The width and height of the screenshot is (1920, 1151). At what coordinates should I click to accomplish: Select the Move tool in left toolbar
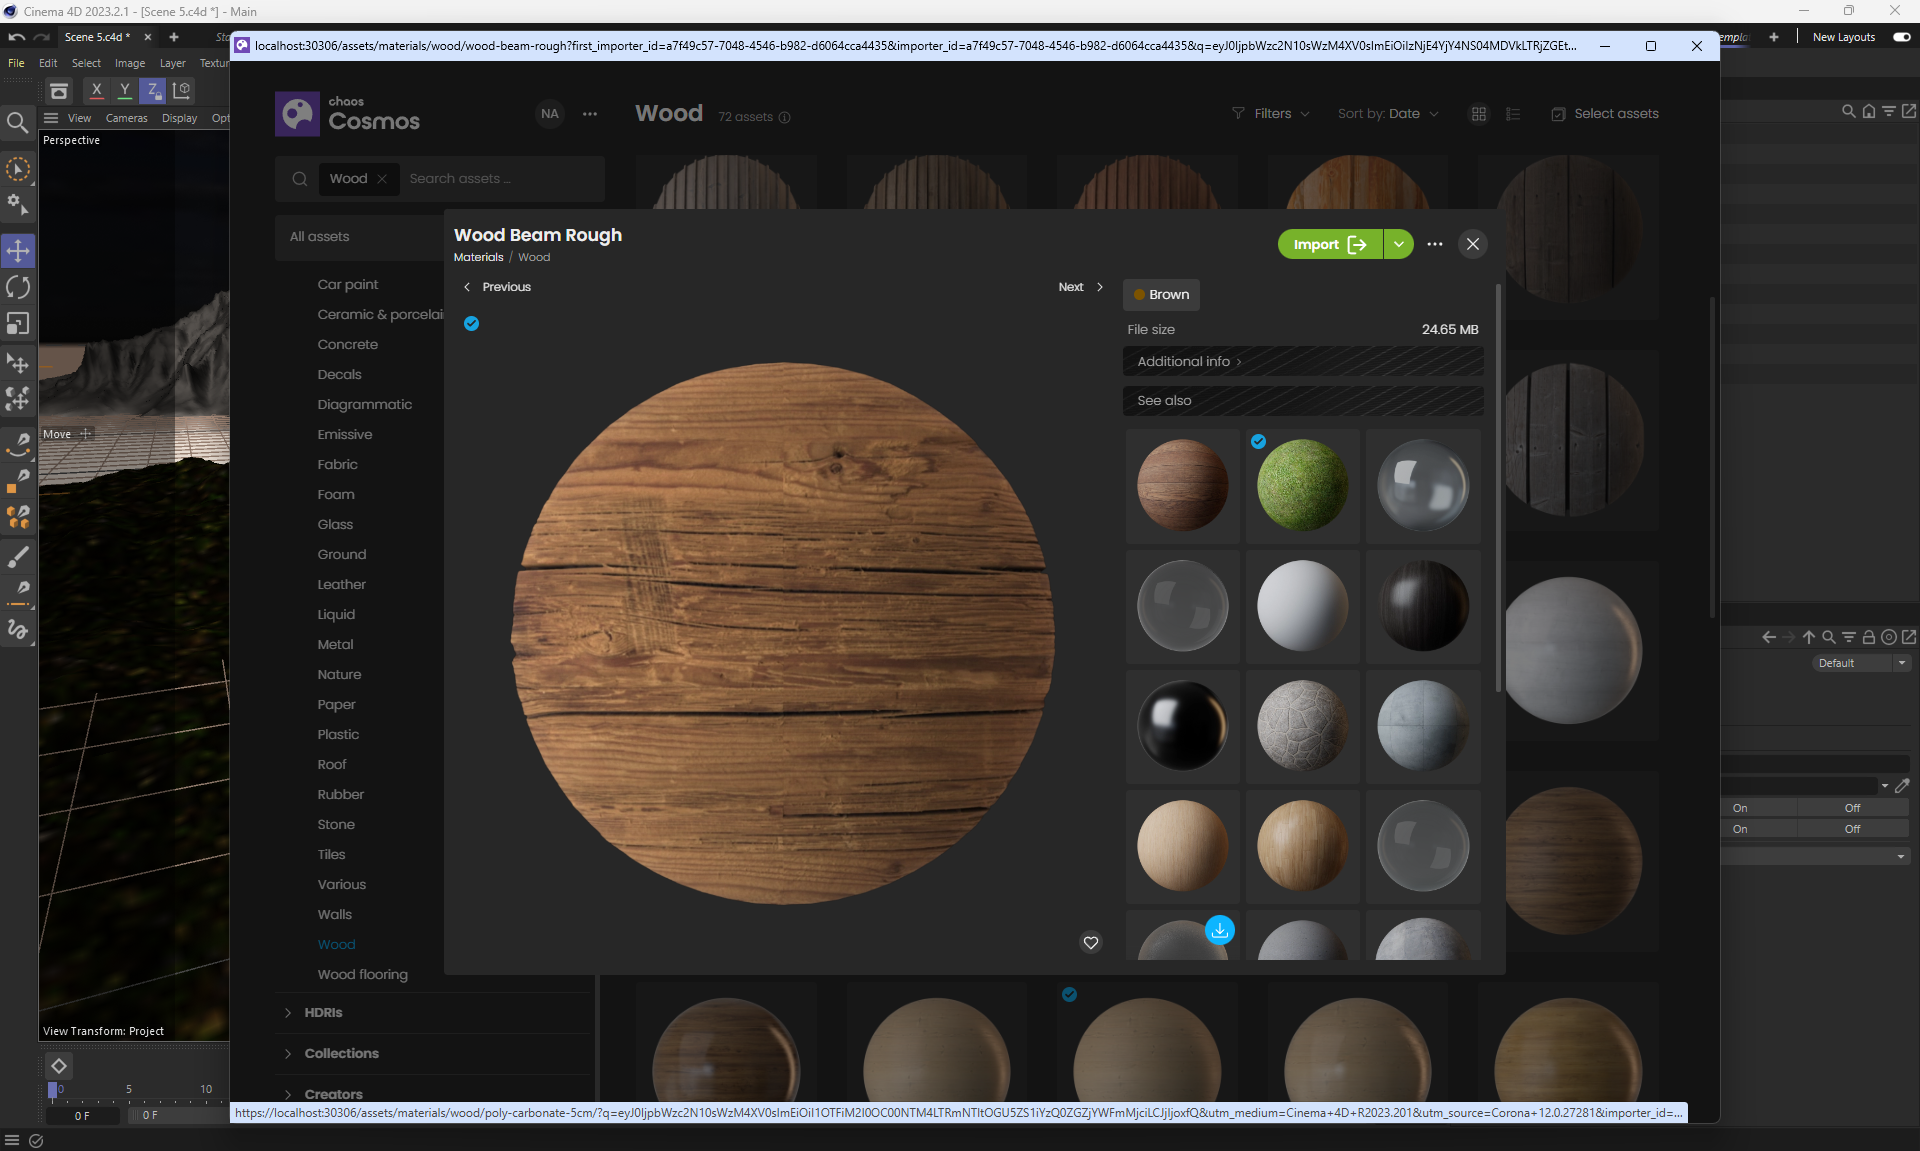(18, 251)
